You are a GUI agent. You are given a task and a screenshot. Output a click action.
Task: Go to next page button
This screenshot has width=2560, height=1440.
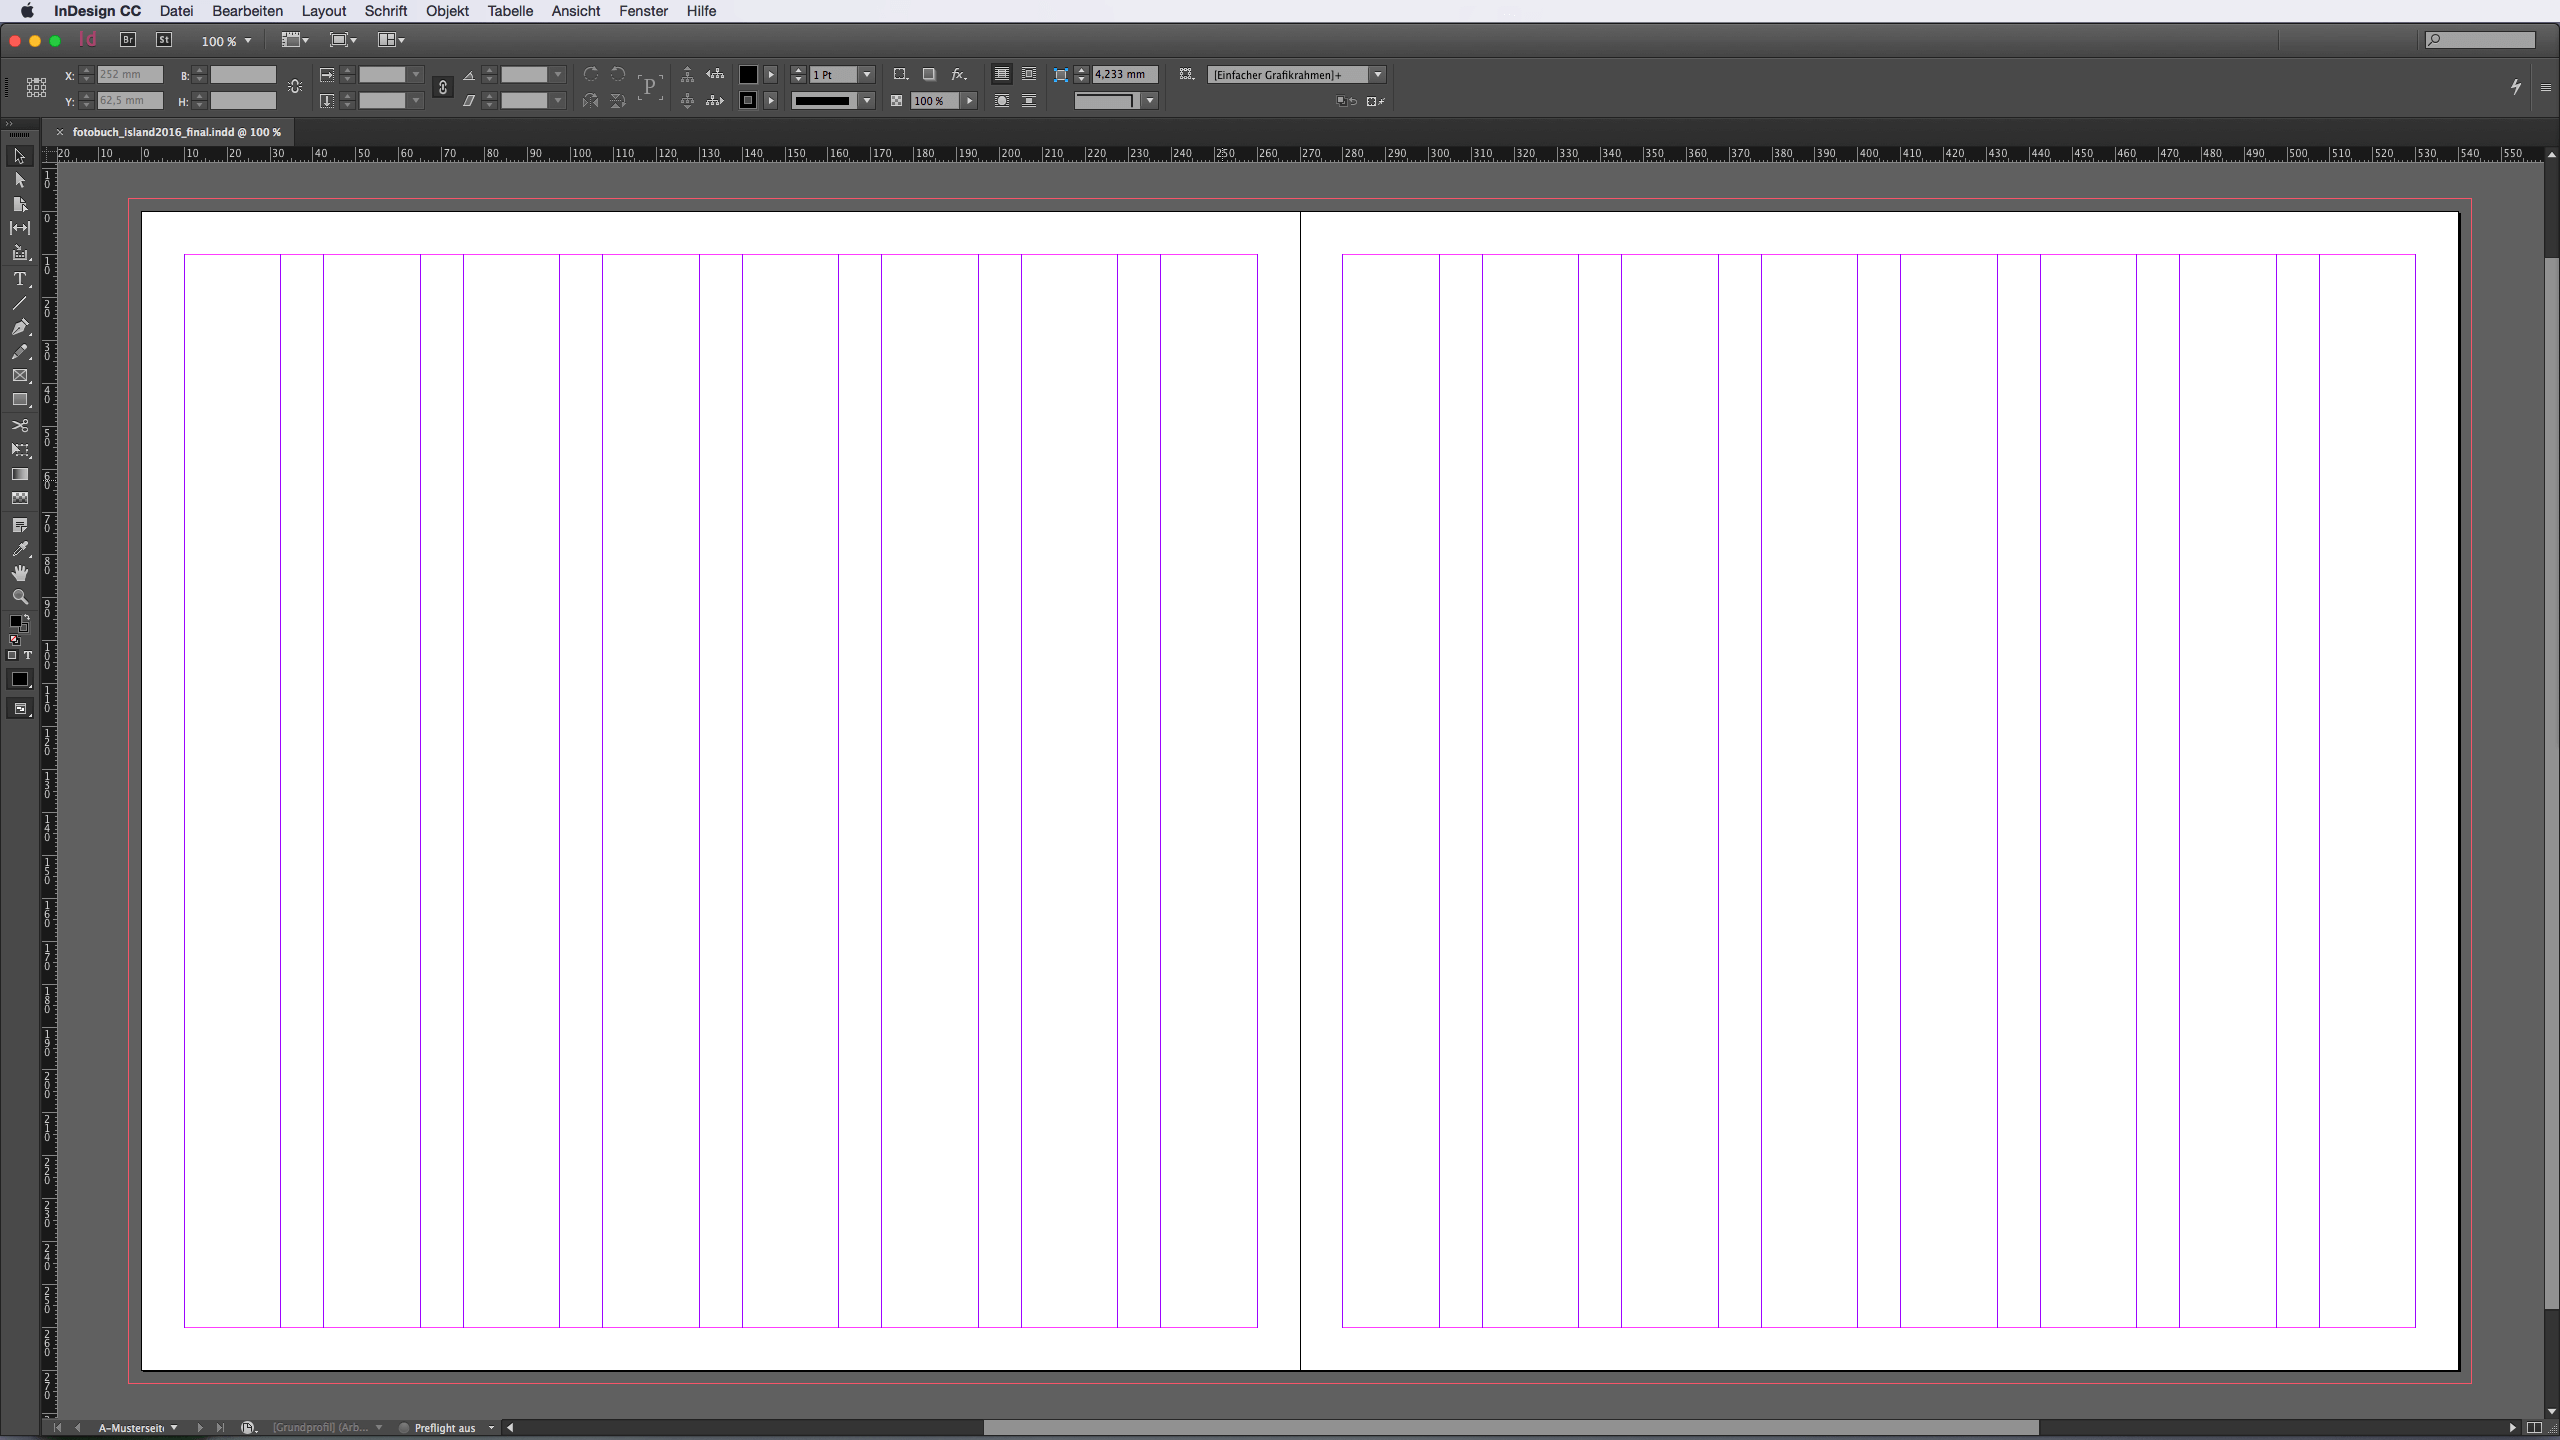(199, 1428)
